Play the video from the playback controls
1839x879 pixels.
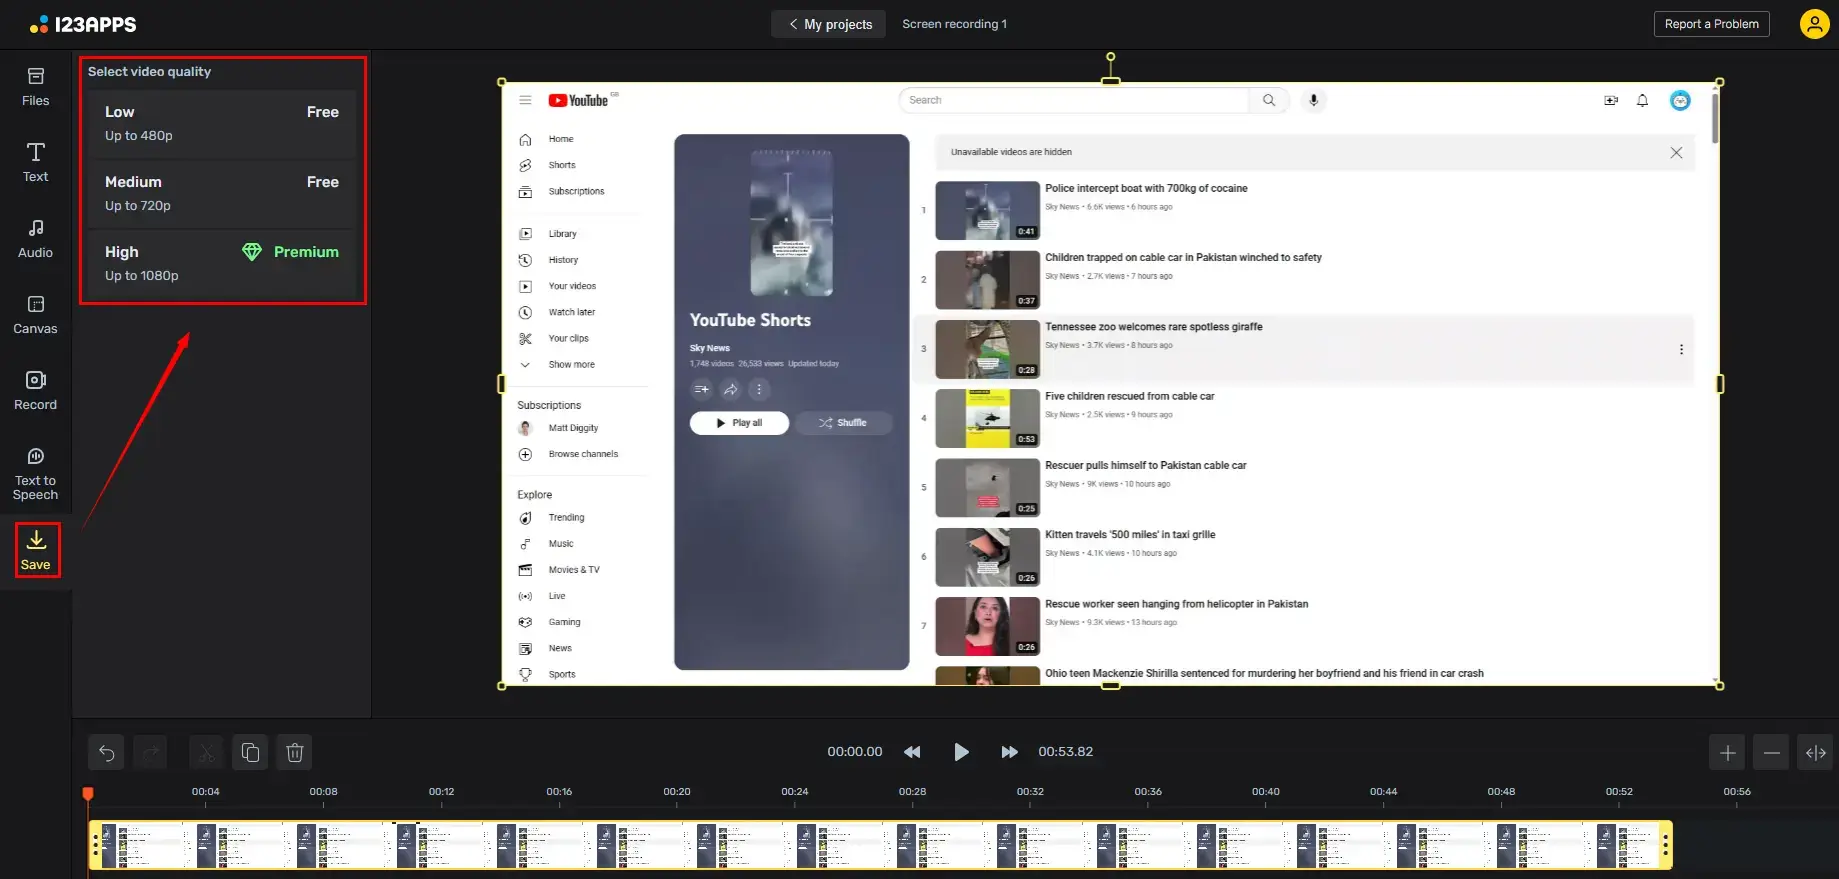[x=961, y=752]
